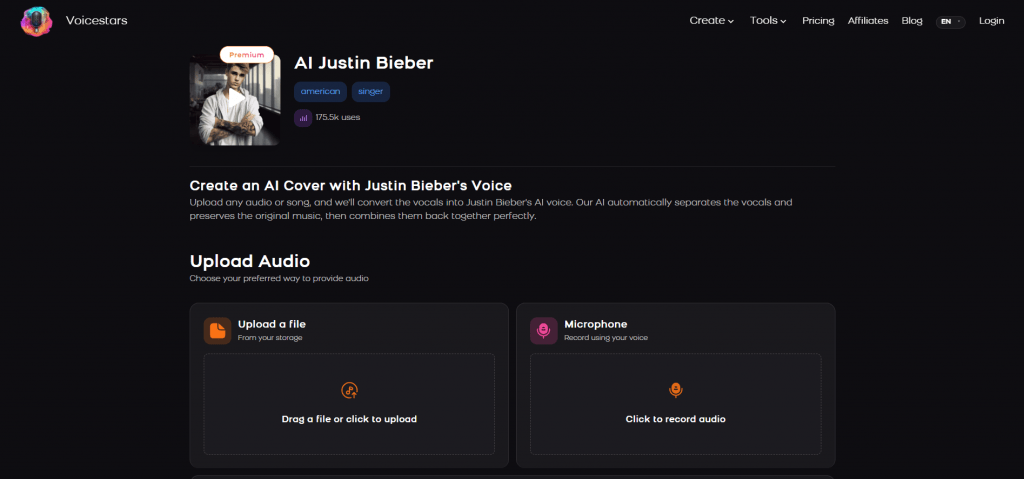Click the Login link

tap(991, 21)
